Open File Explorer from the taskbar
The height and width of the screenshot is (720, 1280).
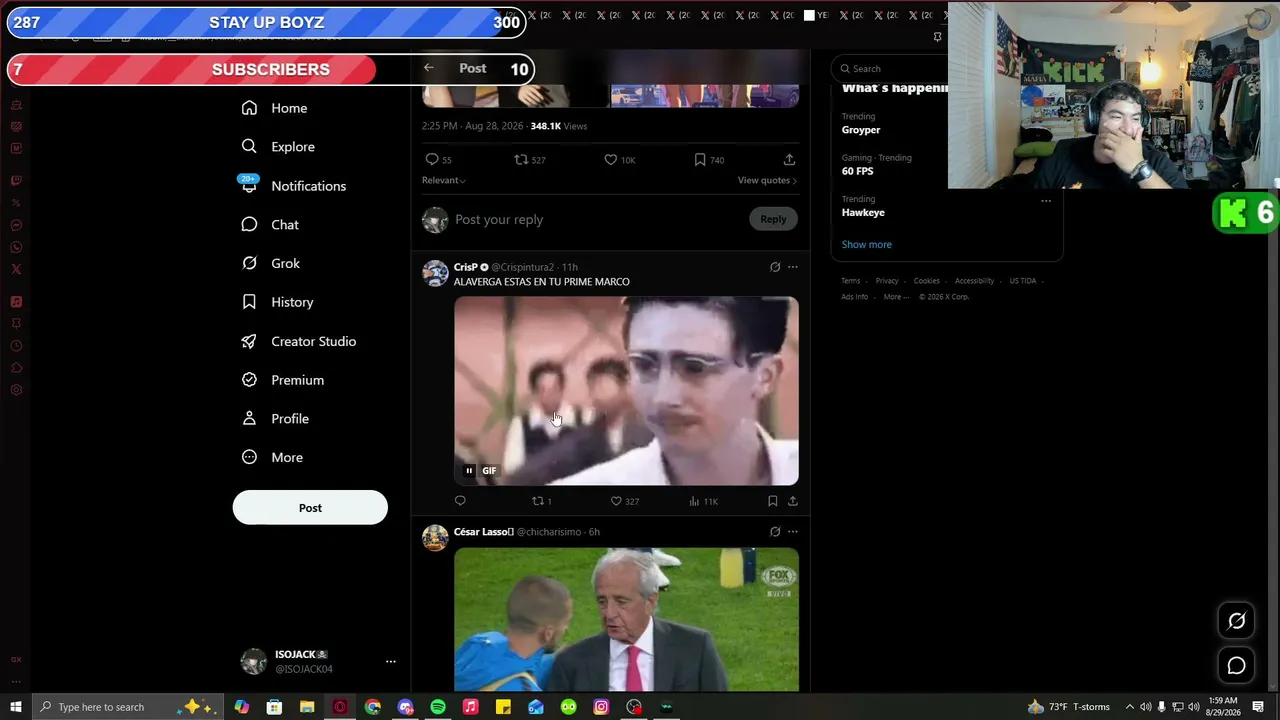pos(307,707)
